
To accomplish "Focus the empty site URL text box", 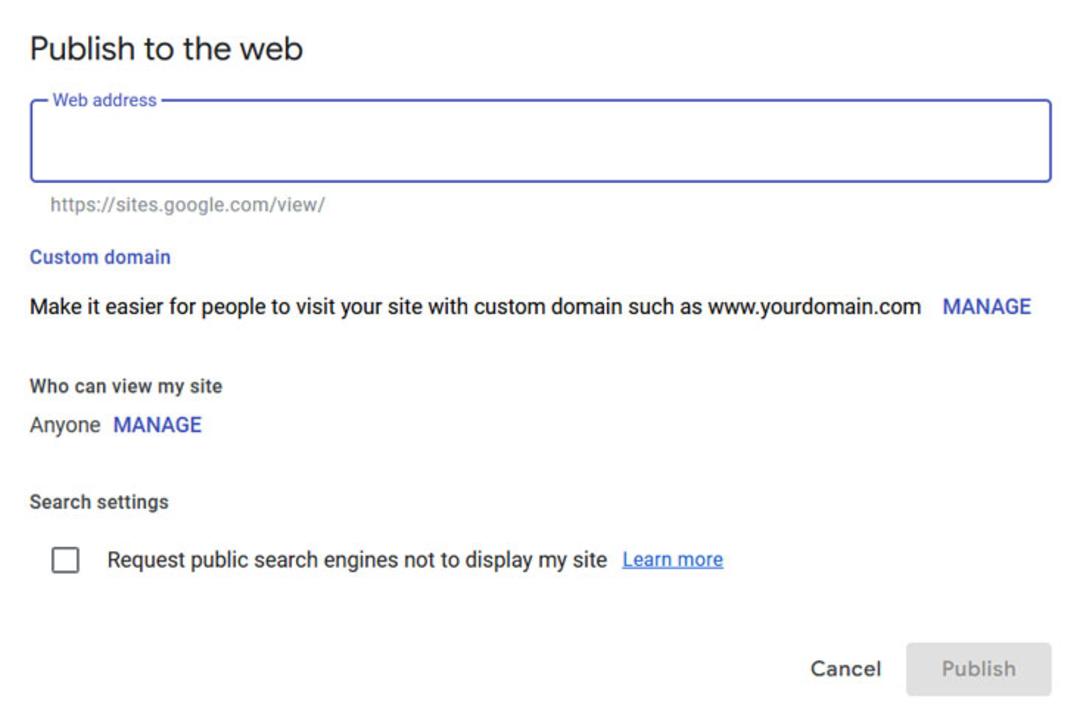I will click(540, 141).
